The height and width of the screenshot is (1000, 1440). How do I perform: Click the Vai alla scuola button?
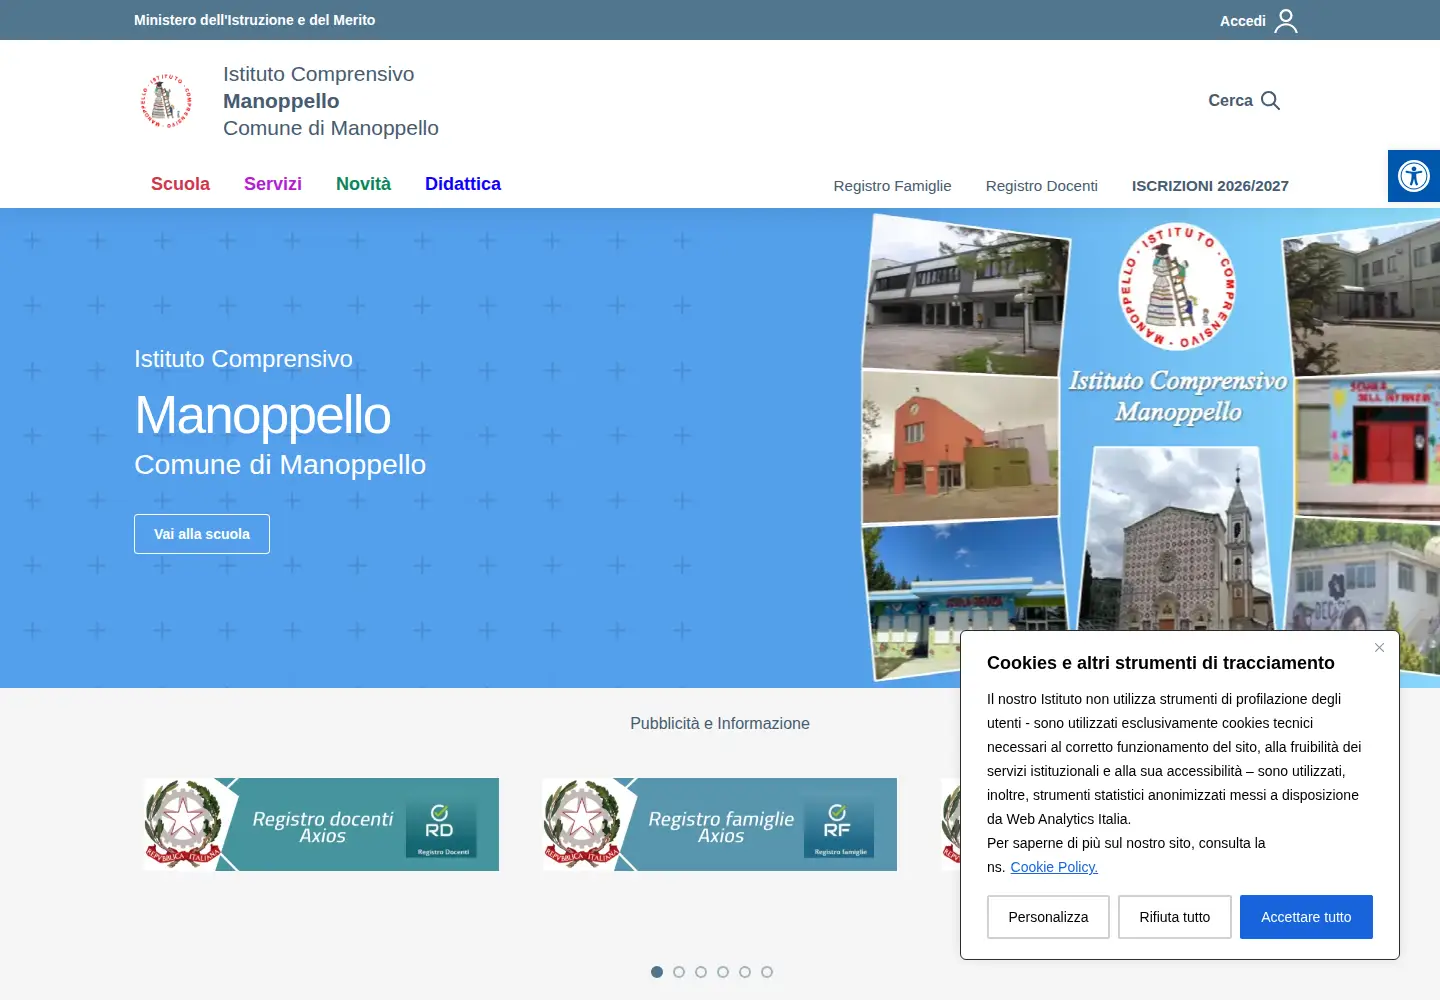click(x=202, y=534)
